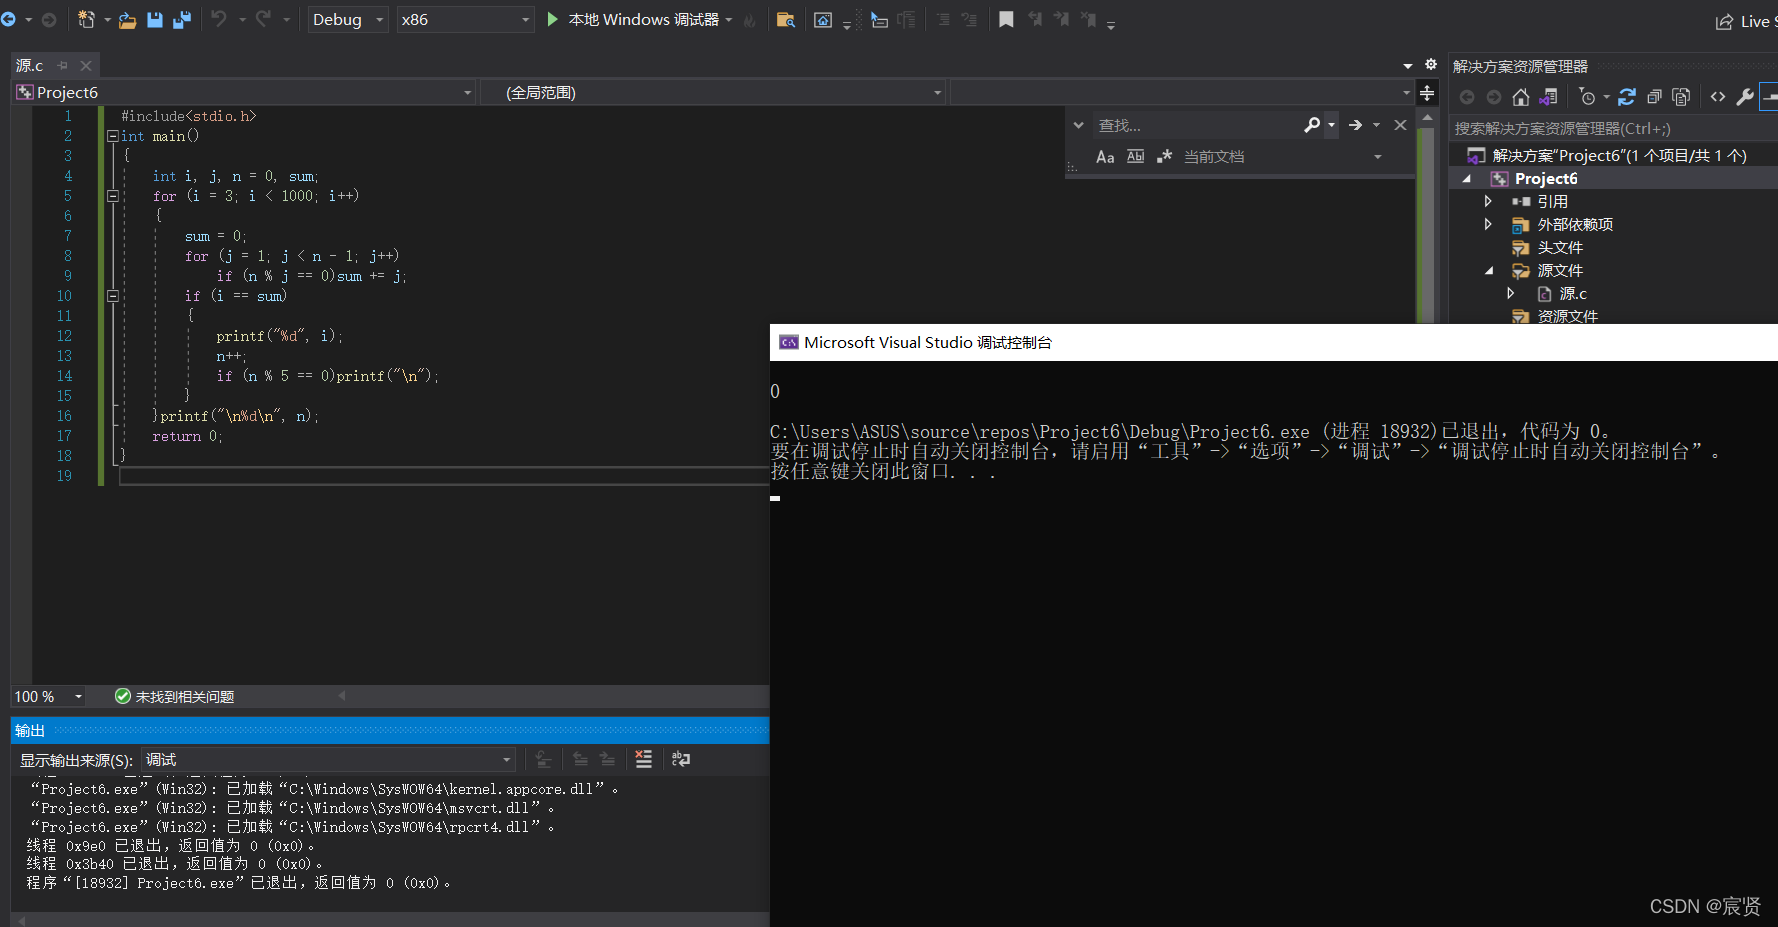This screenshot has width=1778, height=927.
Task: Collapse if block with fold box on line 10
Action: (x=113, y=296)
